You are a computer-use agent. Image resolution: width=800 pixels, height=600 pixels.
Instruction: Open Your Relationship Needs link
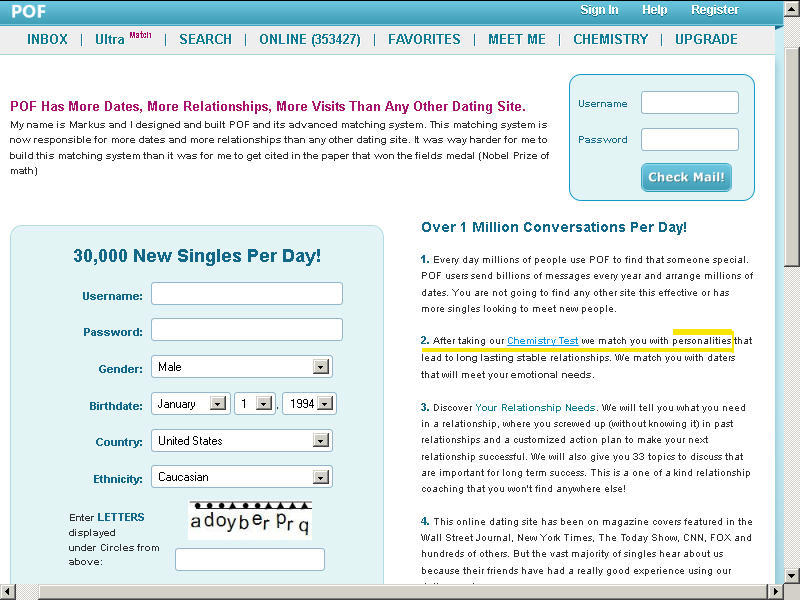coord(535,408)
